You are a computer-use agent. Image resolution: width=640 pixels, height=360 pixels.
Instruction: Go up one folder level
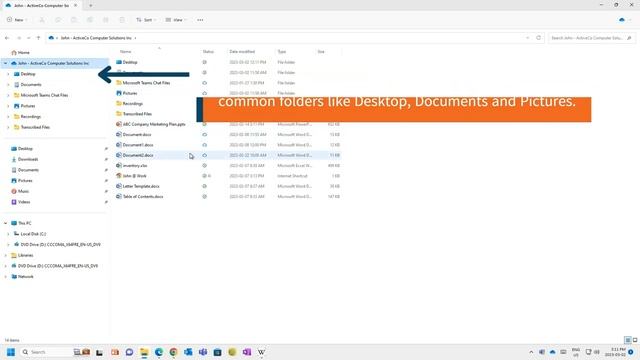(38, 38)
